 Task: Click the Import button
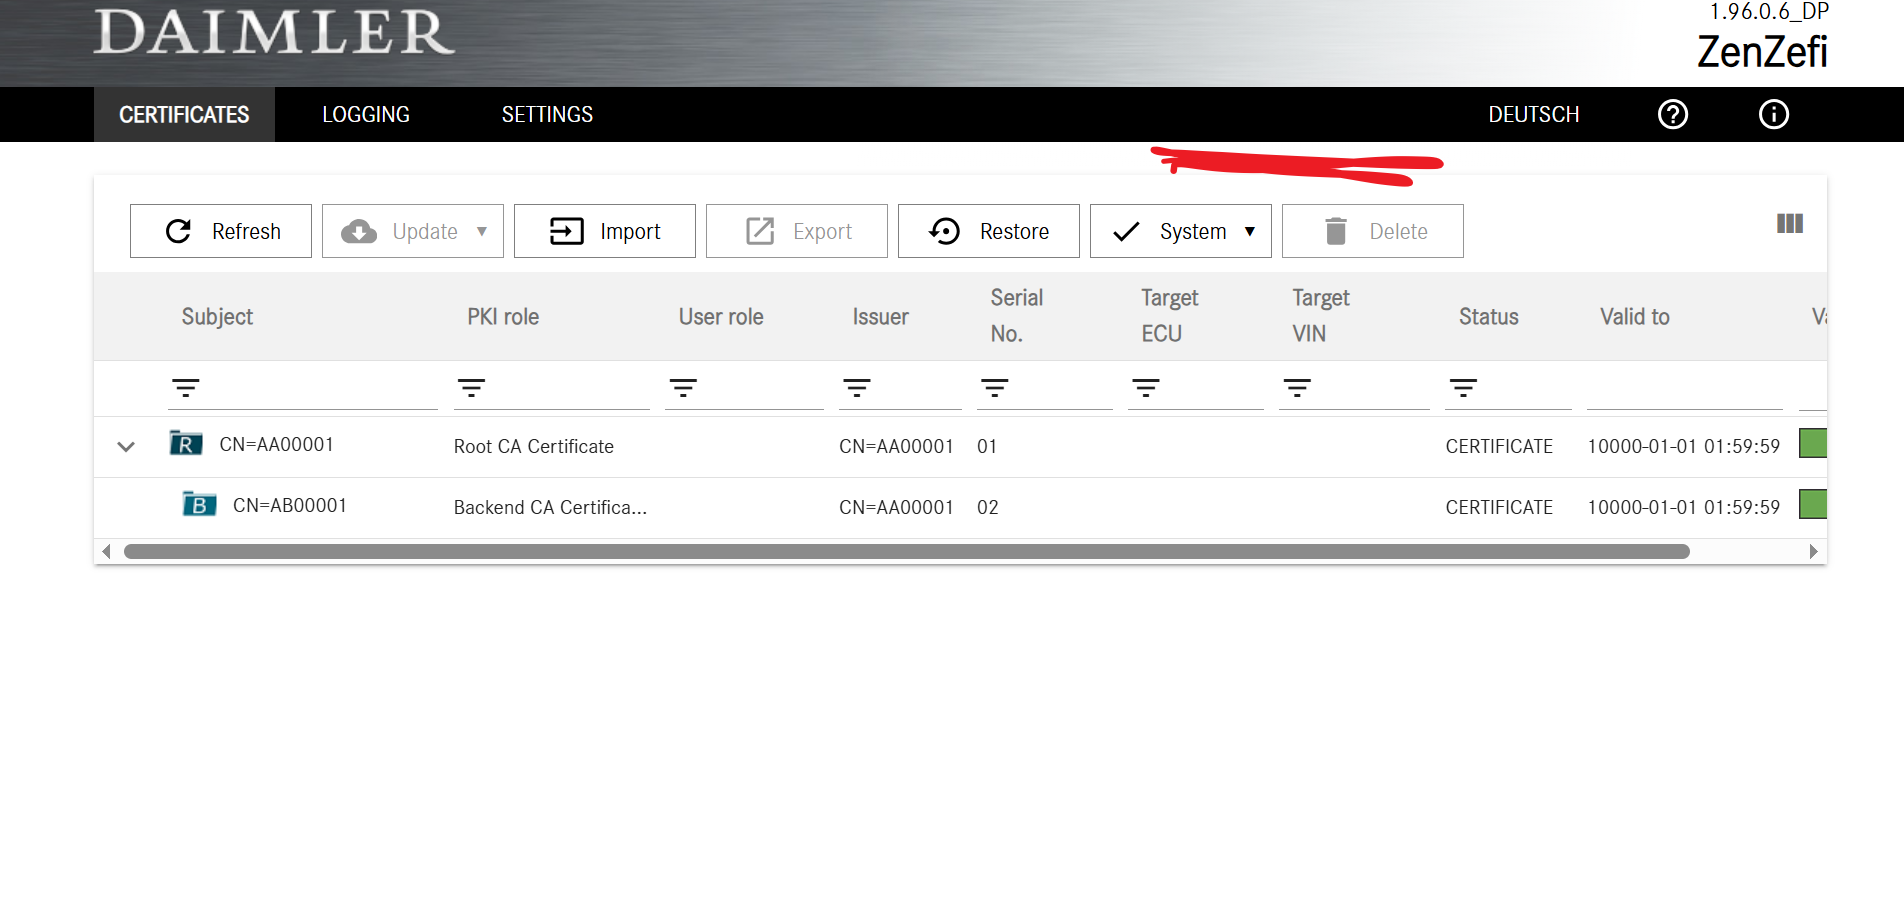[605, 231]
